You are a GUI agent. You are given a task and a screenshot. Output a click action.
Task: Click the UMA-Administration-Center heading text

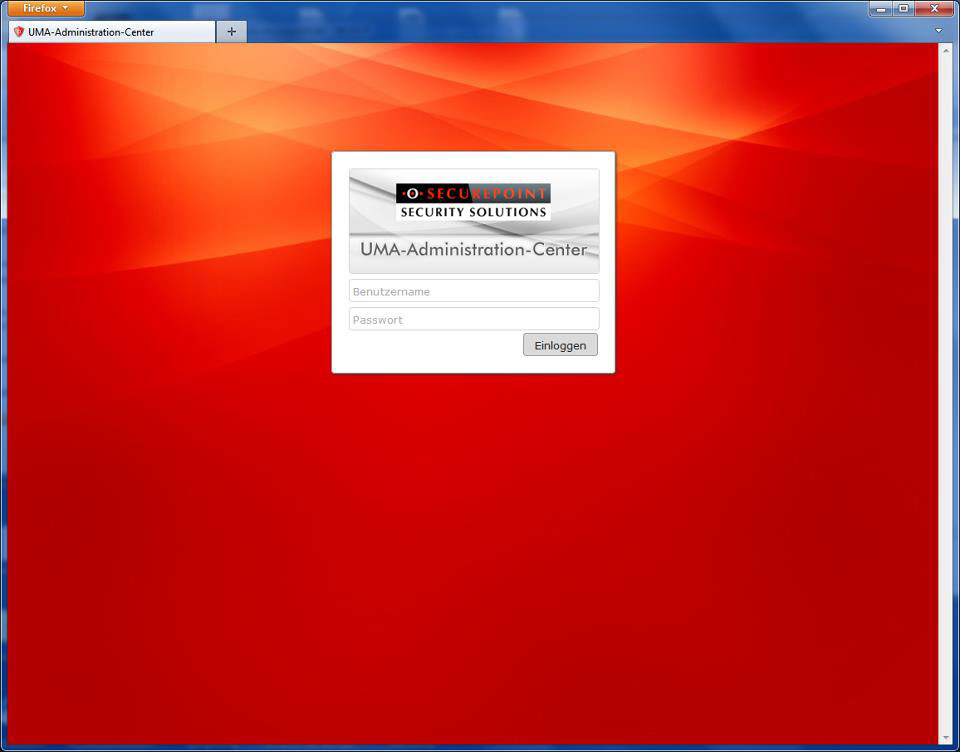pyautogui.click(x=473, y=249)
